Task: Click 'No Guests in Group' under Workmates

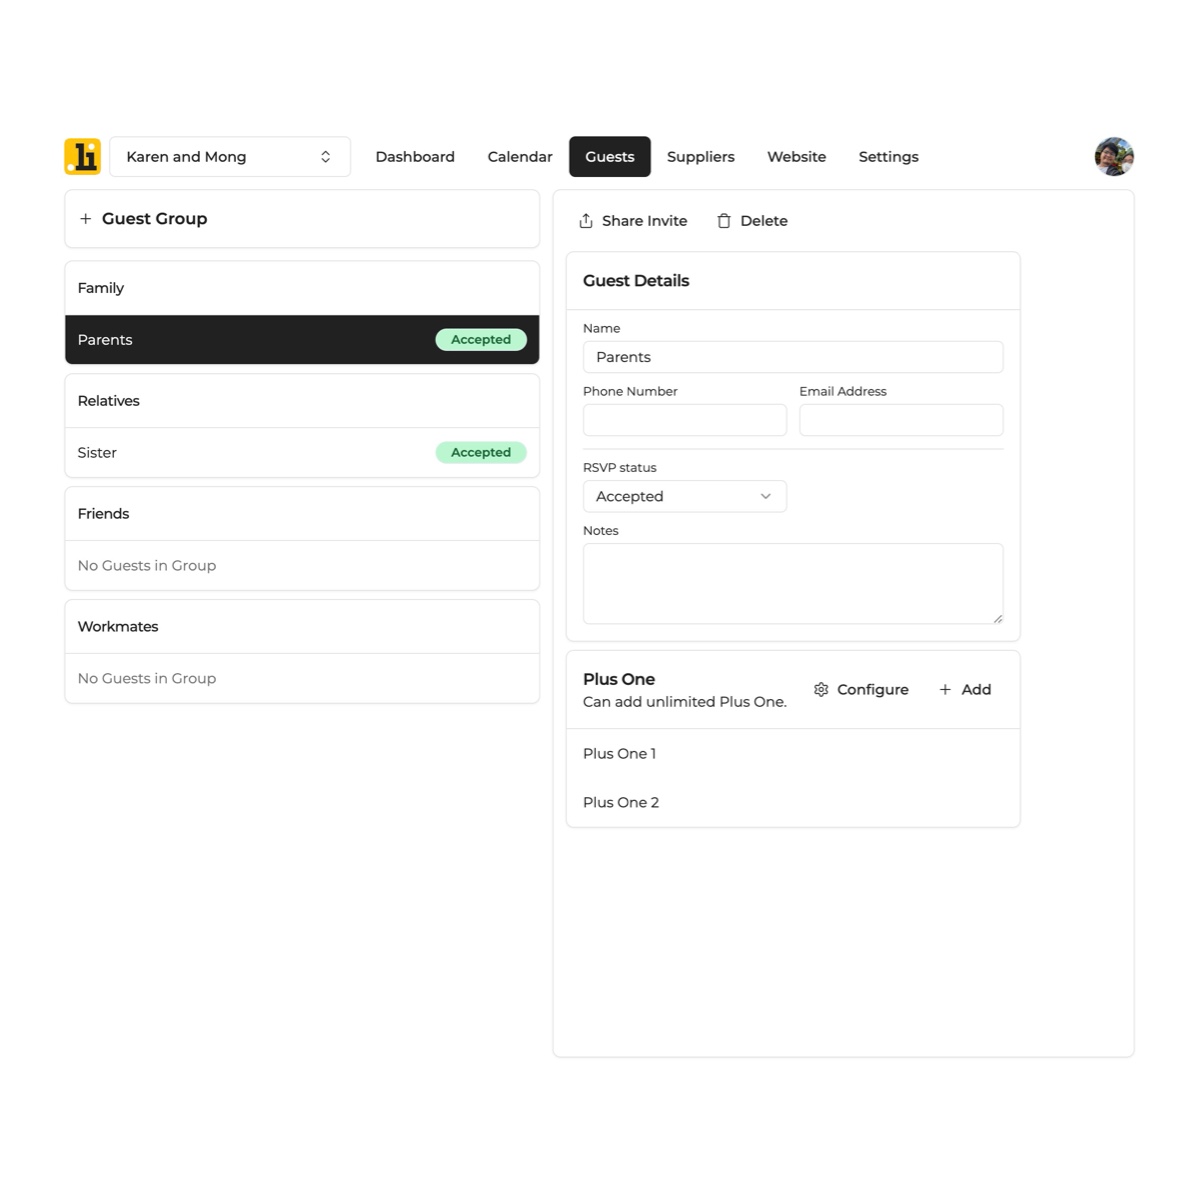Action: (x=147, y=679)
